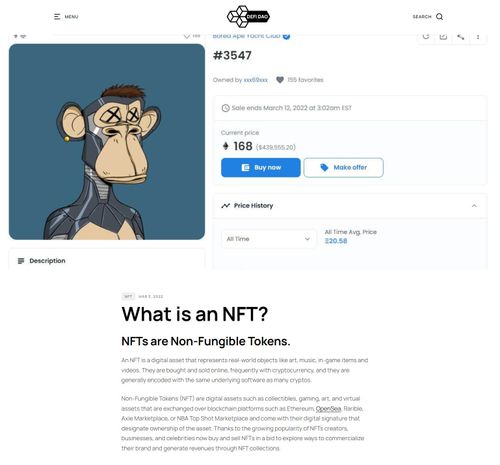Click the MENU label

[x=71, y=17]
